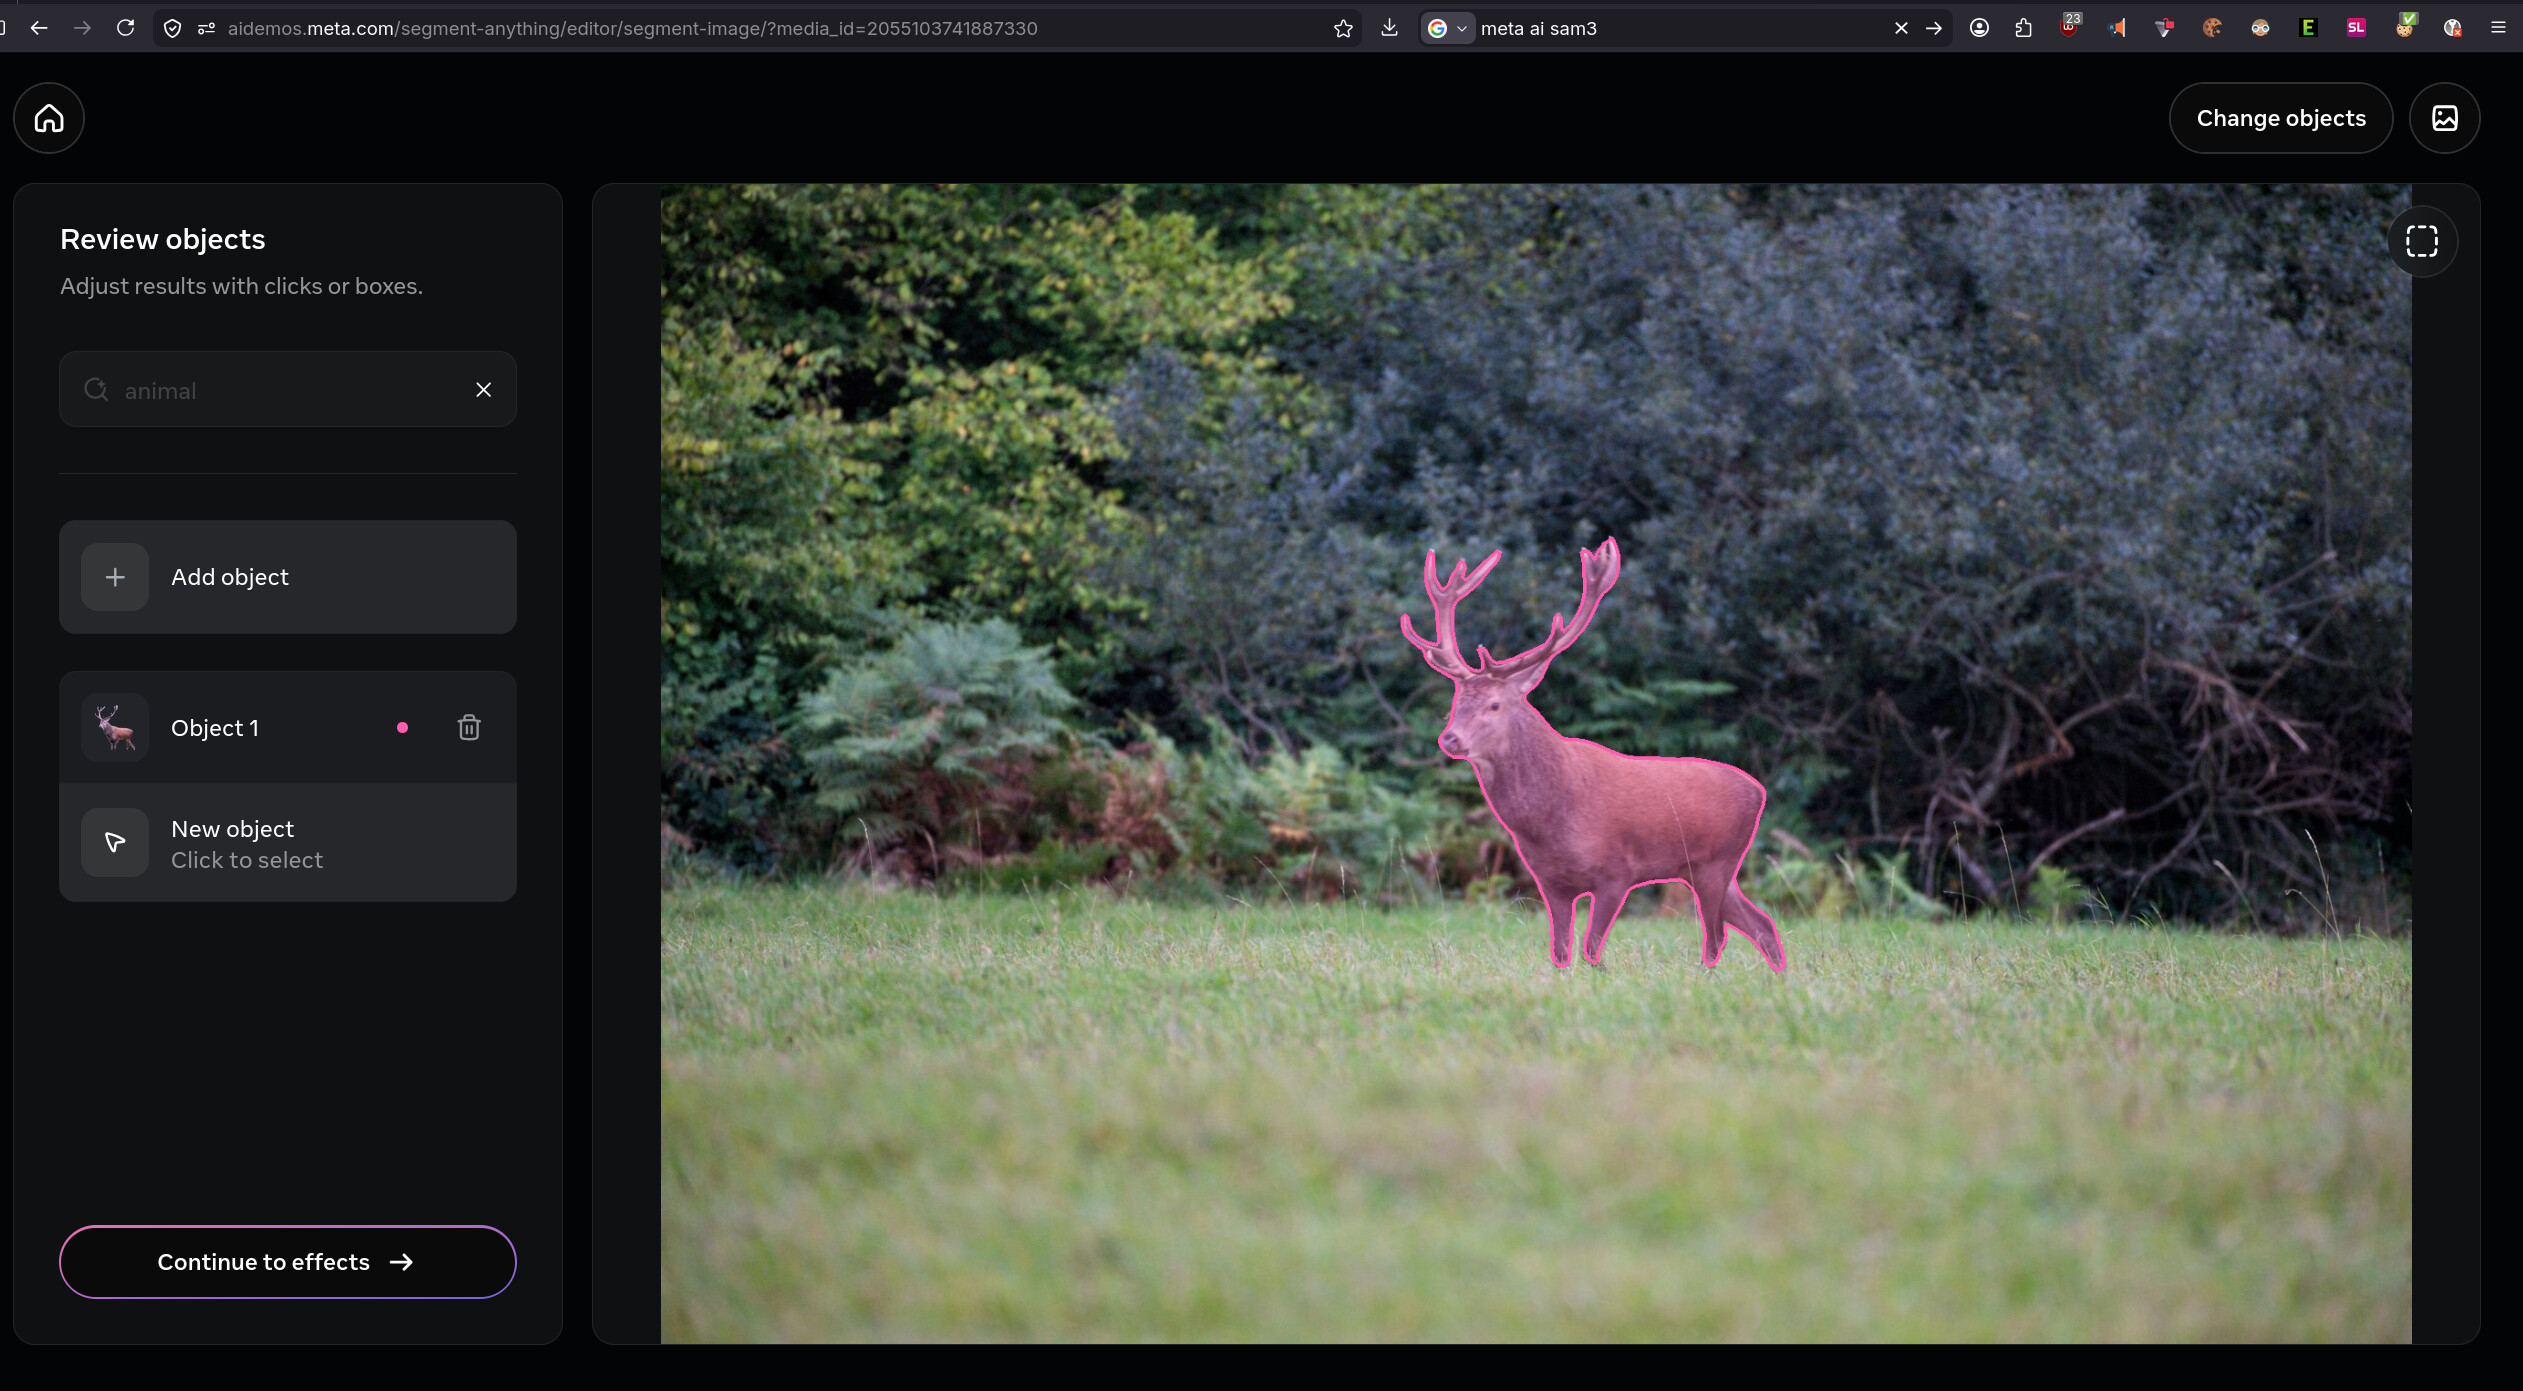The height and width of the screenshot is (1391, 2523).
Task: Click the plus icon to add object
Action: (115, 577)
